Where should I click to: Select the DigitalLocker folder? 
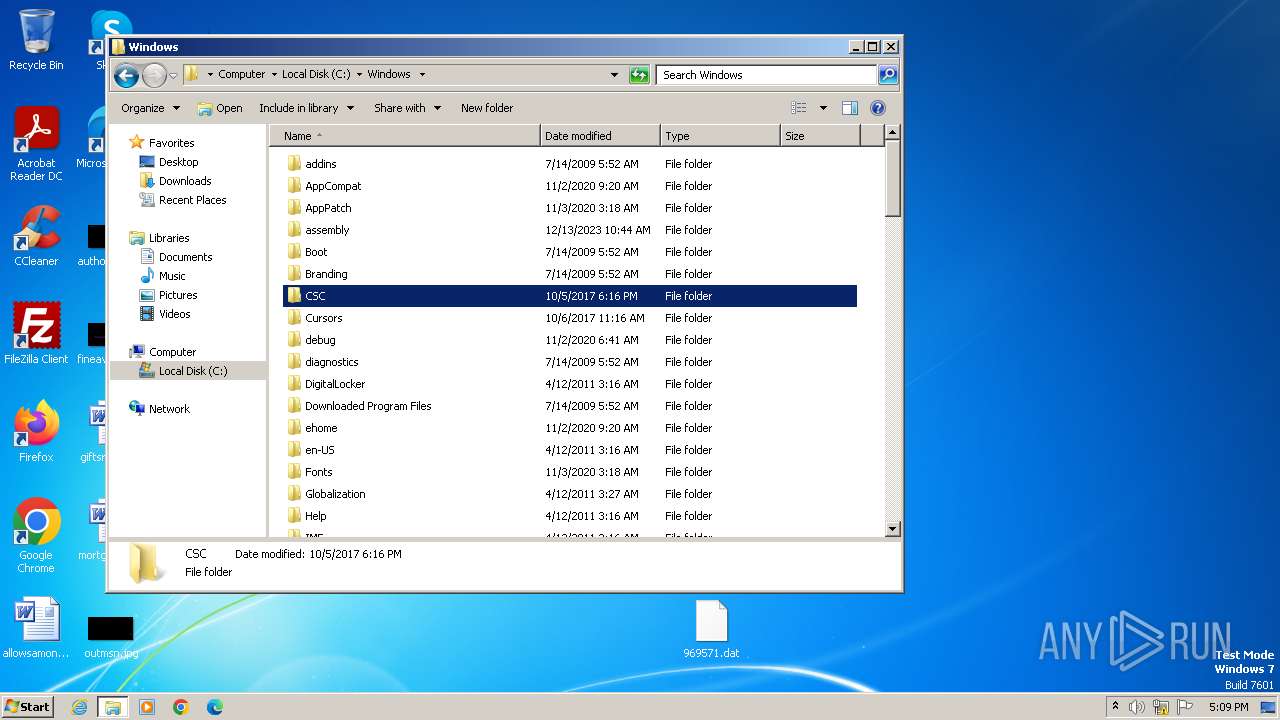click(x=335, y=384)
